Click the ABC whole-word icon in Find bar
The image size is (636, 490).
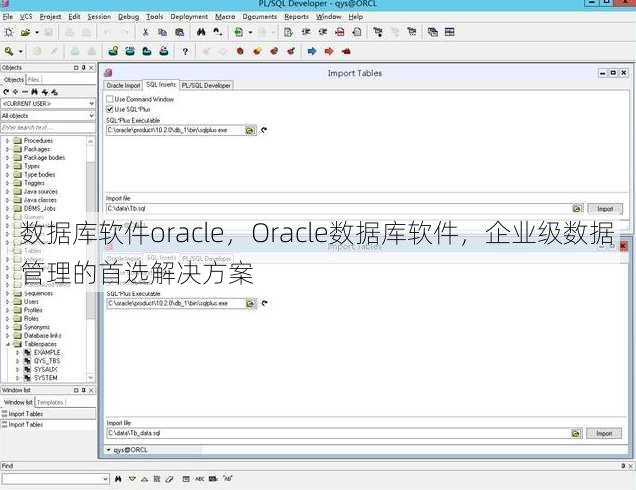tap(200, 479)
